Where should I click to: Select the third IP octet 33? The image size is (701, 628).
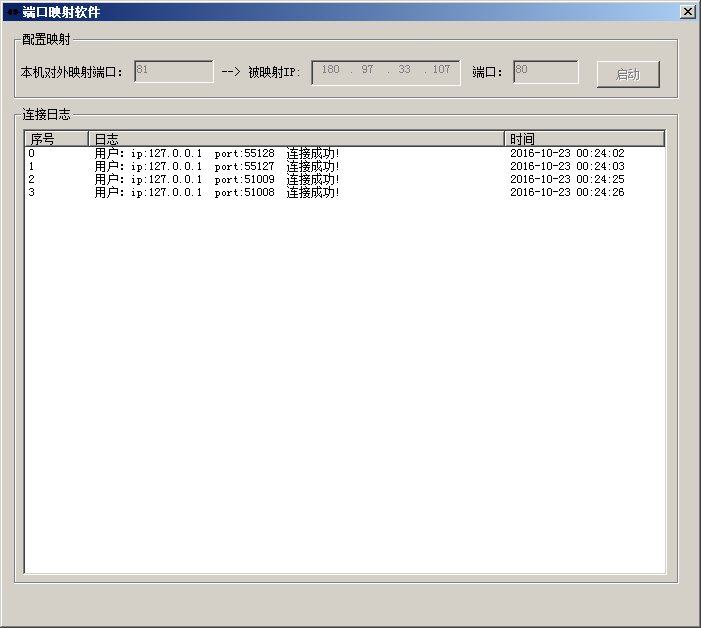(x=404, y=70)
